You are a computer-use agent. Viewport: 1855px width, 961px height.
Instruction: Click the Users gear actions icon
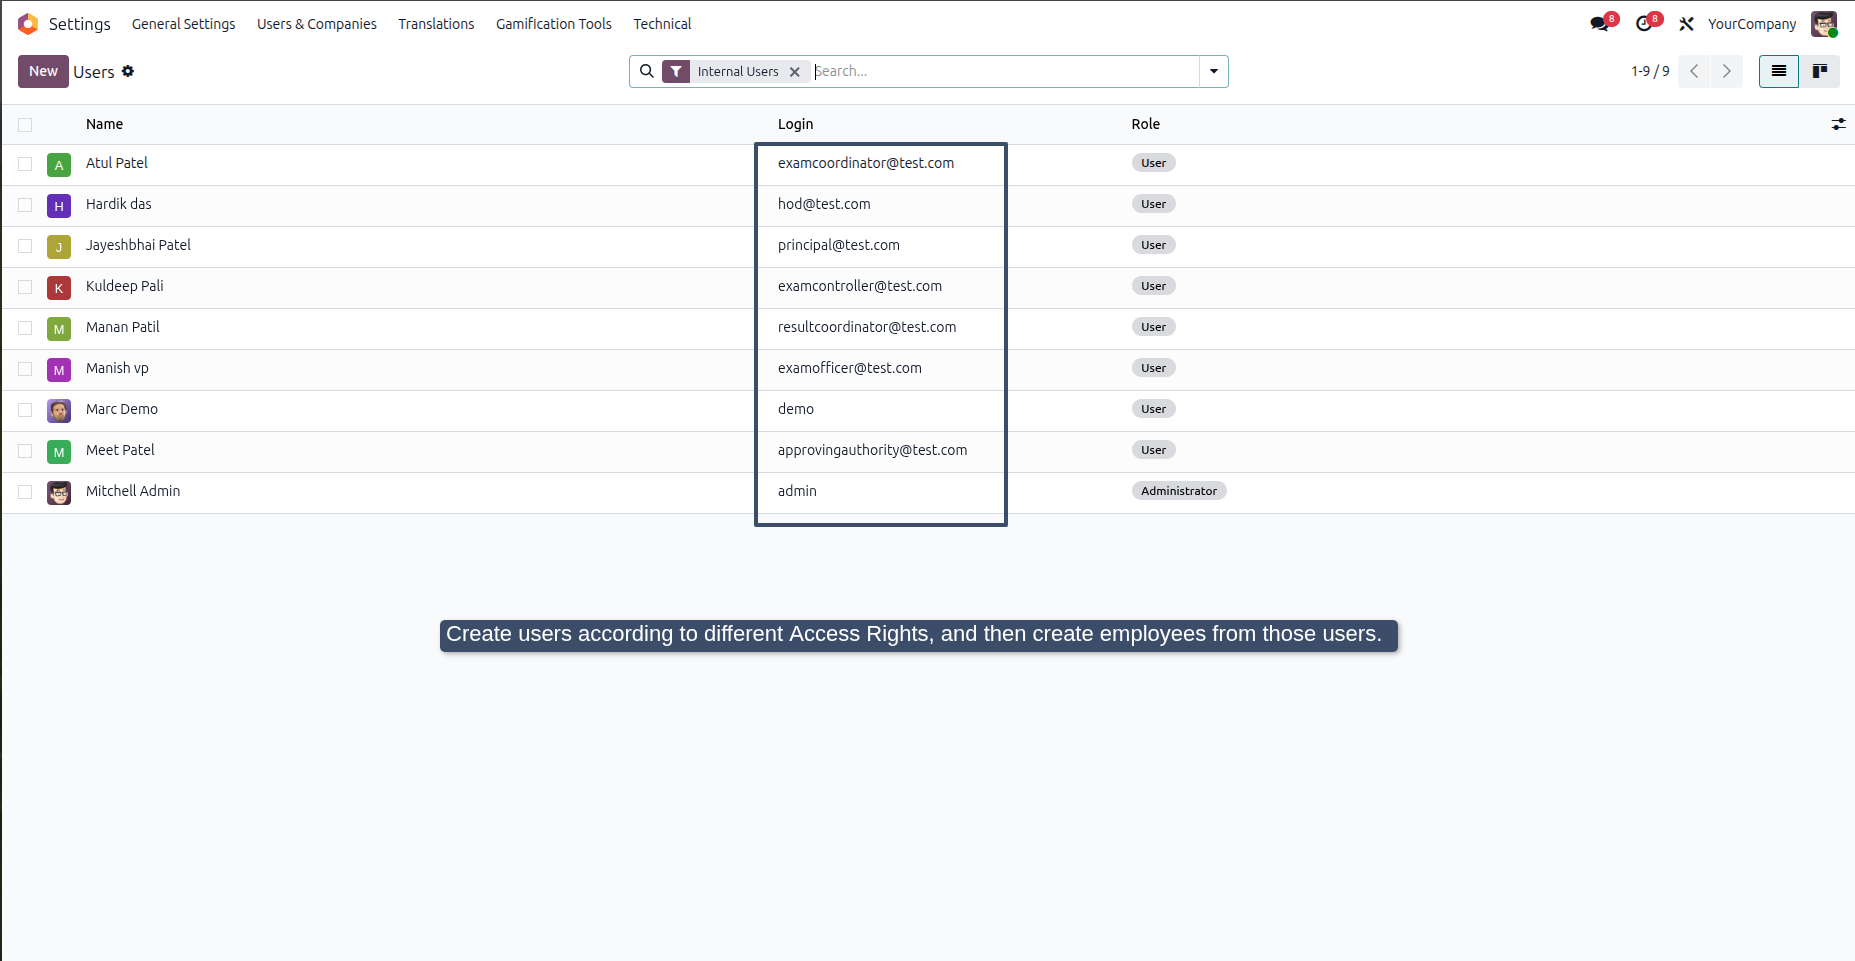[128, 71]
